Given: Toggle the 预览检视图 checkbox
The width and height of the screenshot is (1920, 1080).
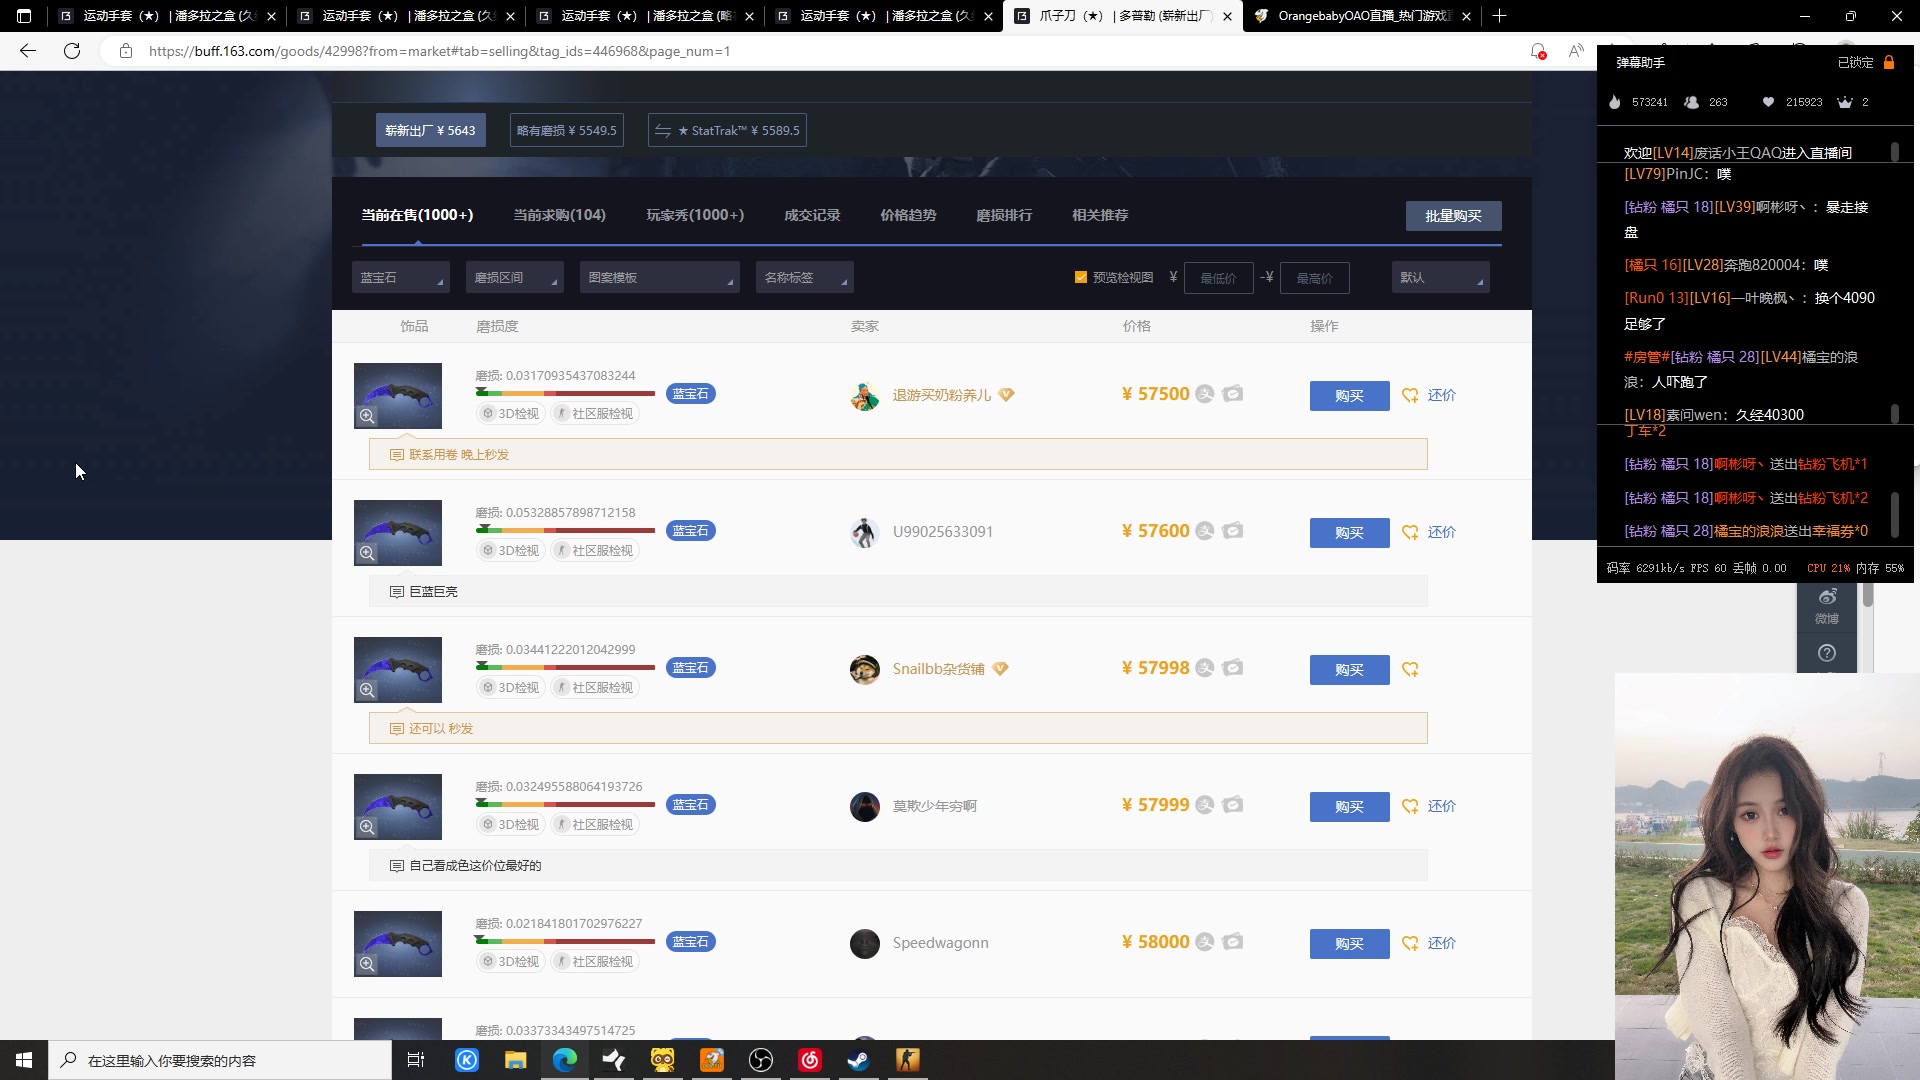Looking at the screenshot, I should coord(1081,277).
